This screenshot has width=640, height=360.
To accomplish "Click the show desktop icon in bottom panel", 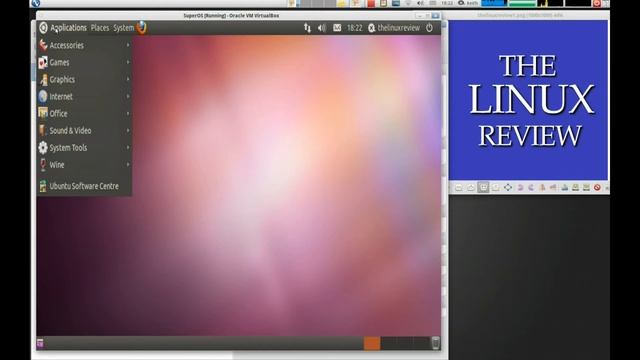I will (x=40, y=343).
